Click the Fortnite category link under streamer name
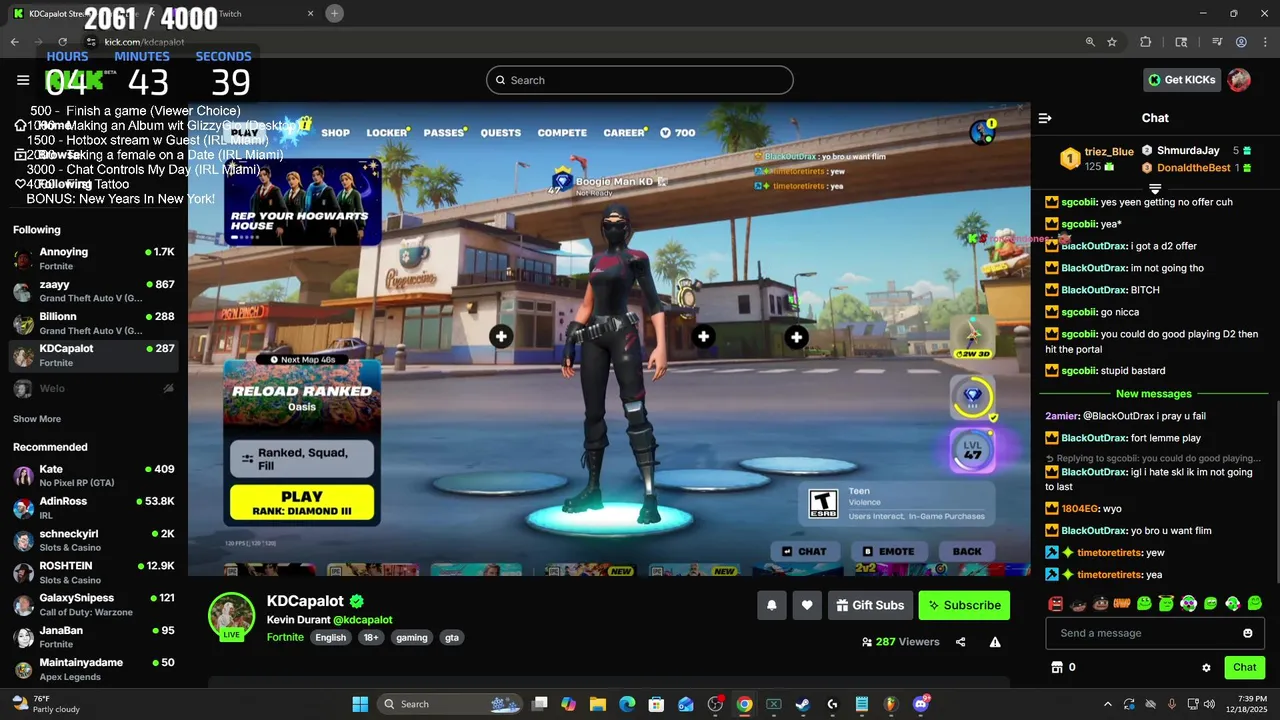1280x720 pixels. tap(285, 637)
